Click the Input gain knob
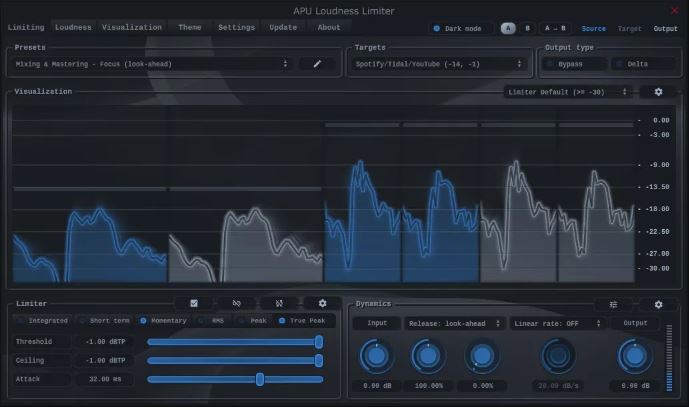This screenshot has width=689, height=407. [377, 356]
